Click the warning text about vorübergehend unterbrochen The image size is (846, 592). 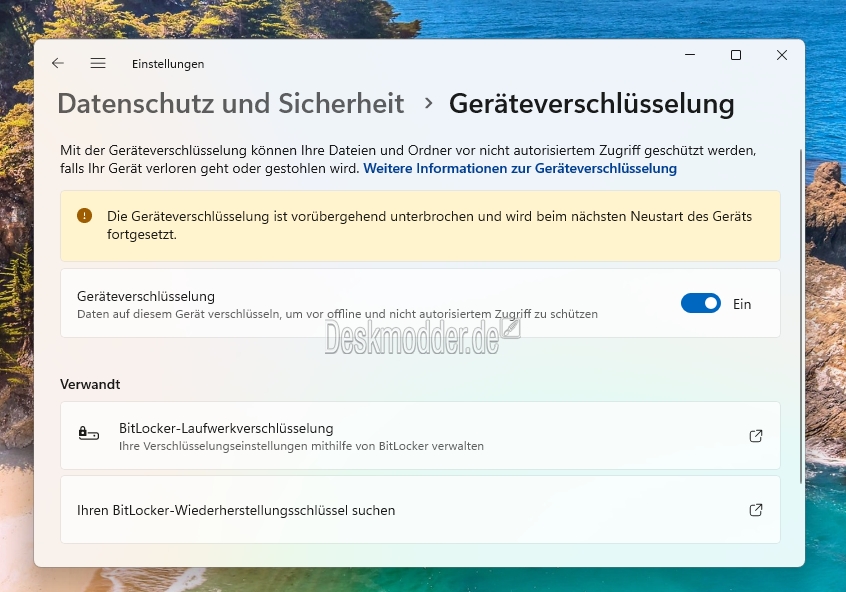click(429, 225)
